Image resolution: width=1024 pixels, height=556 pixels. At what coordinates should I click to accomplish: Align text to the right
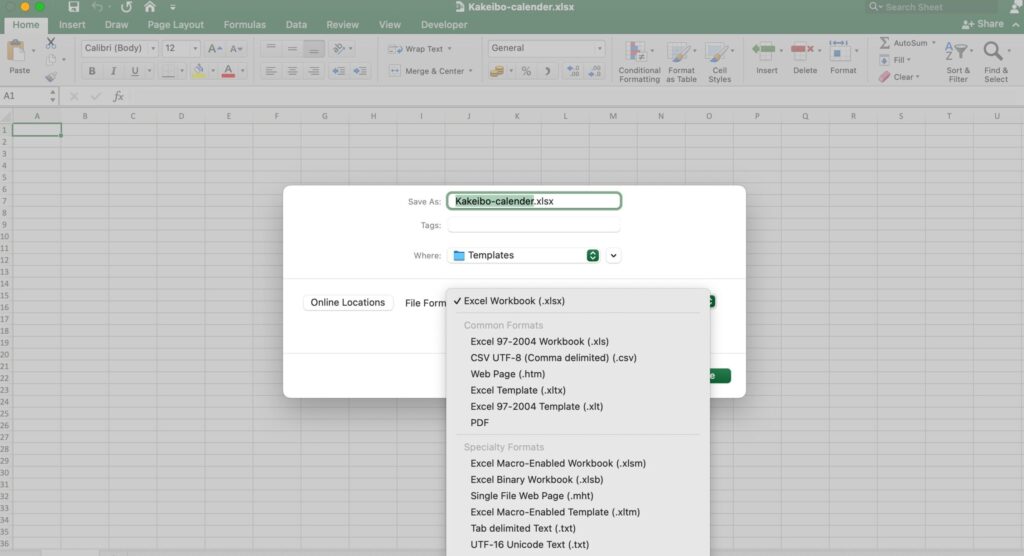point(313,71)
